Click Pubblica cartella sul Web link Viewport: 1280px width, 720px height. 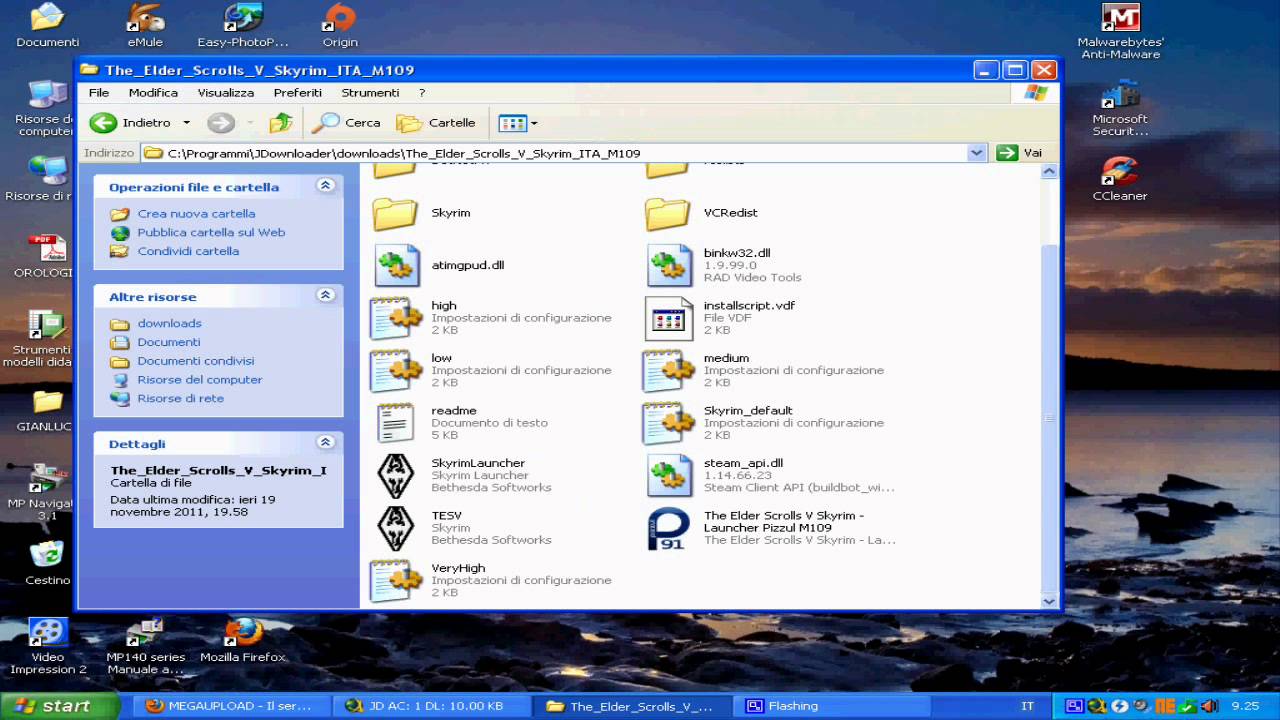211,233
